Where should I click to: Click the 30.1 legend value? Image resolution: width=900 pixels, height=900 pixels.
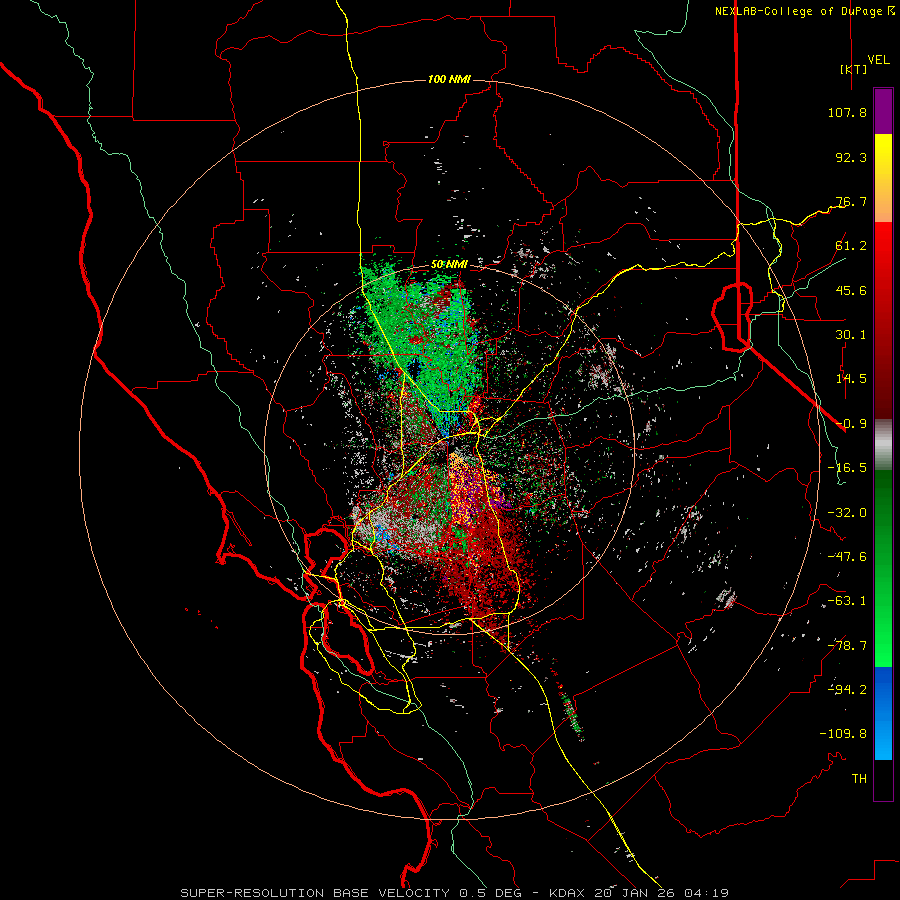(851, 335)
